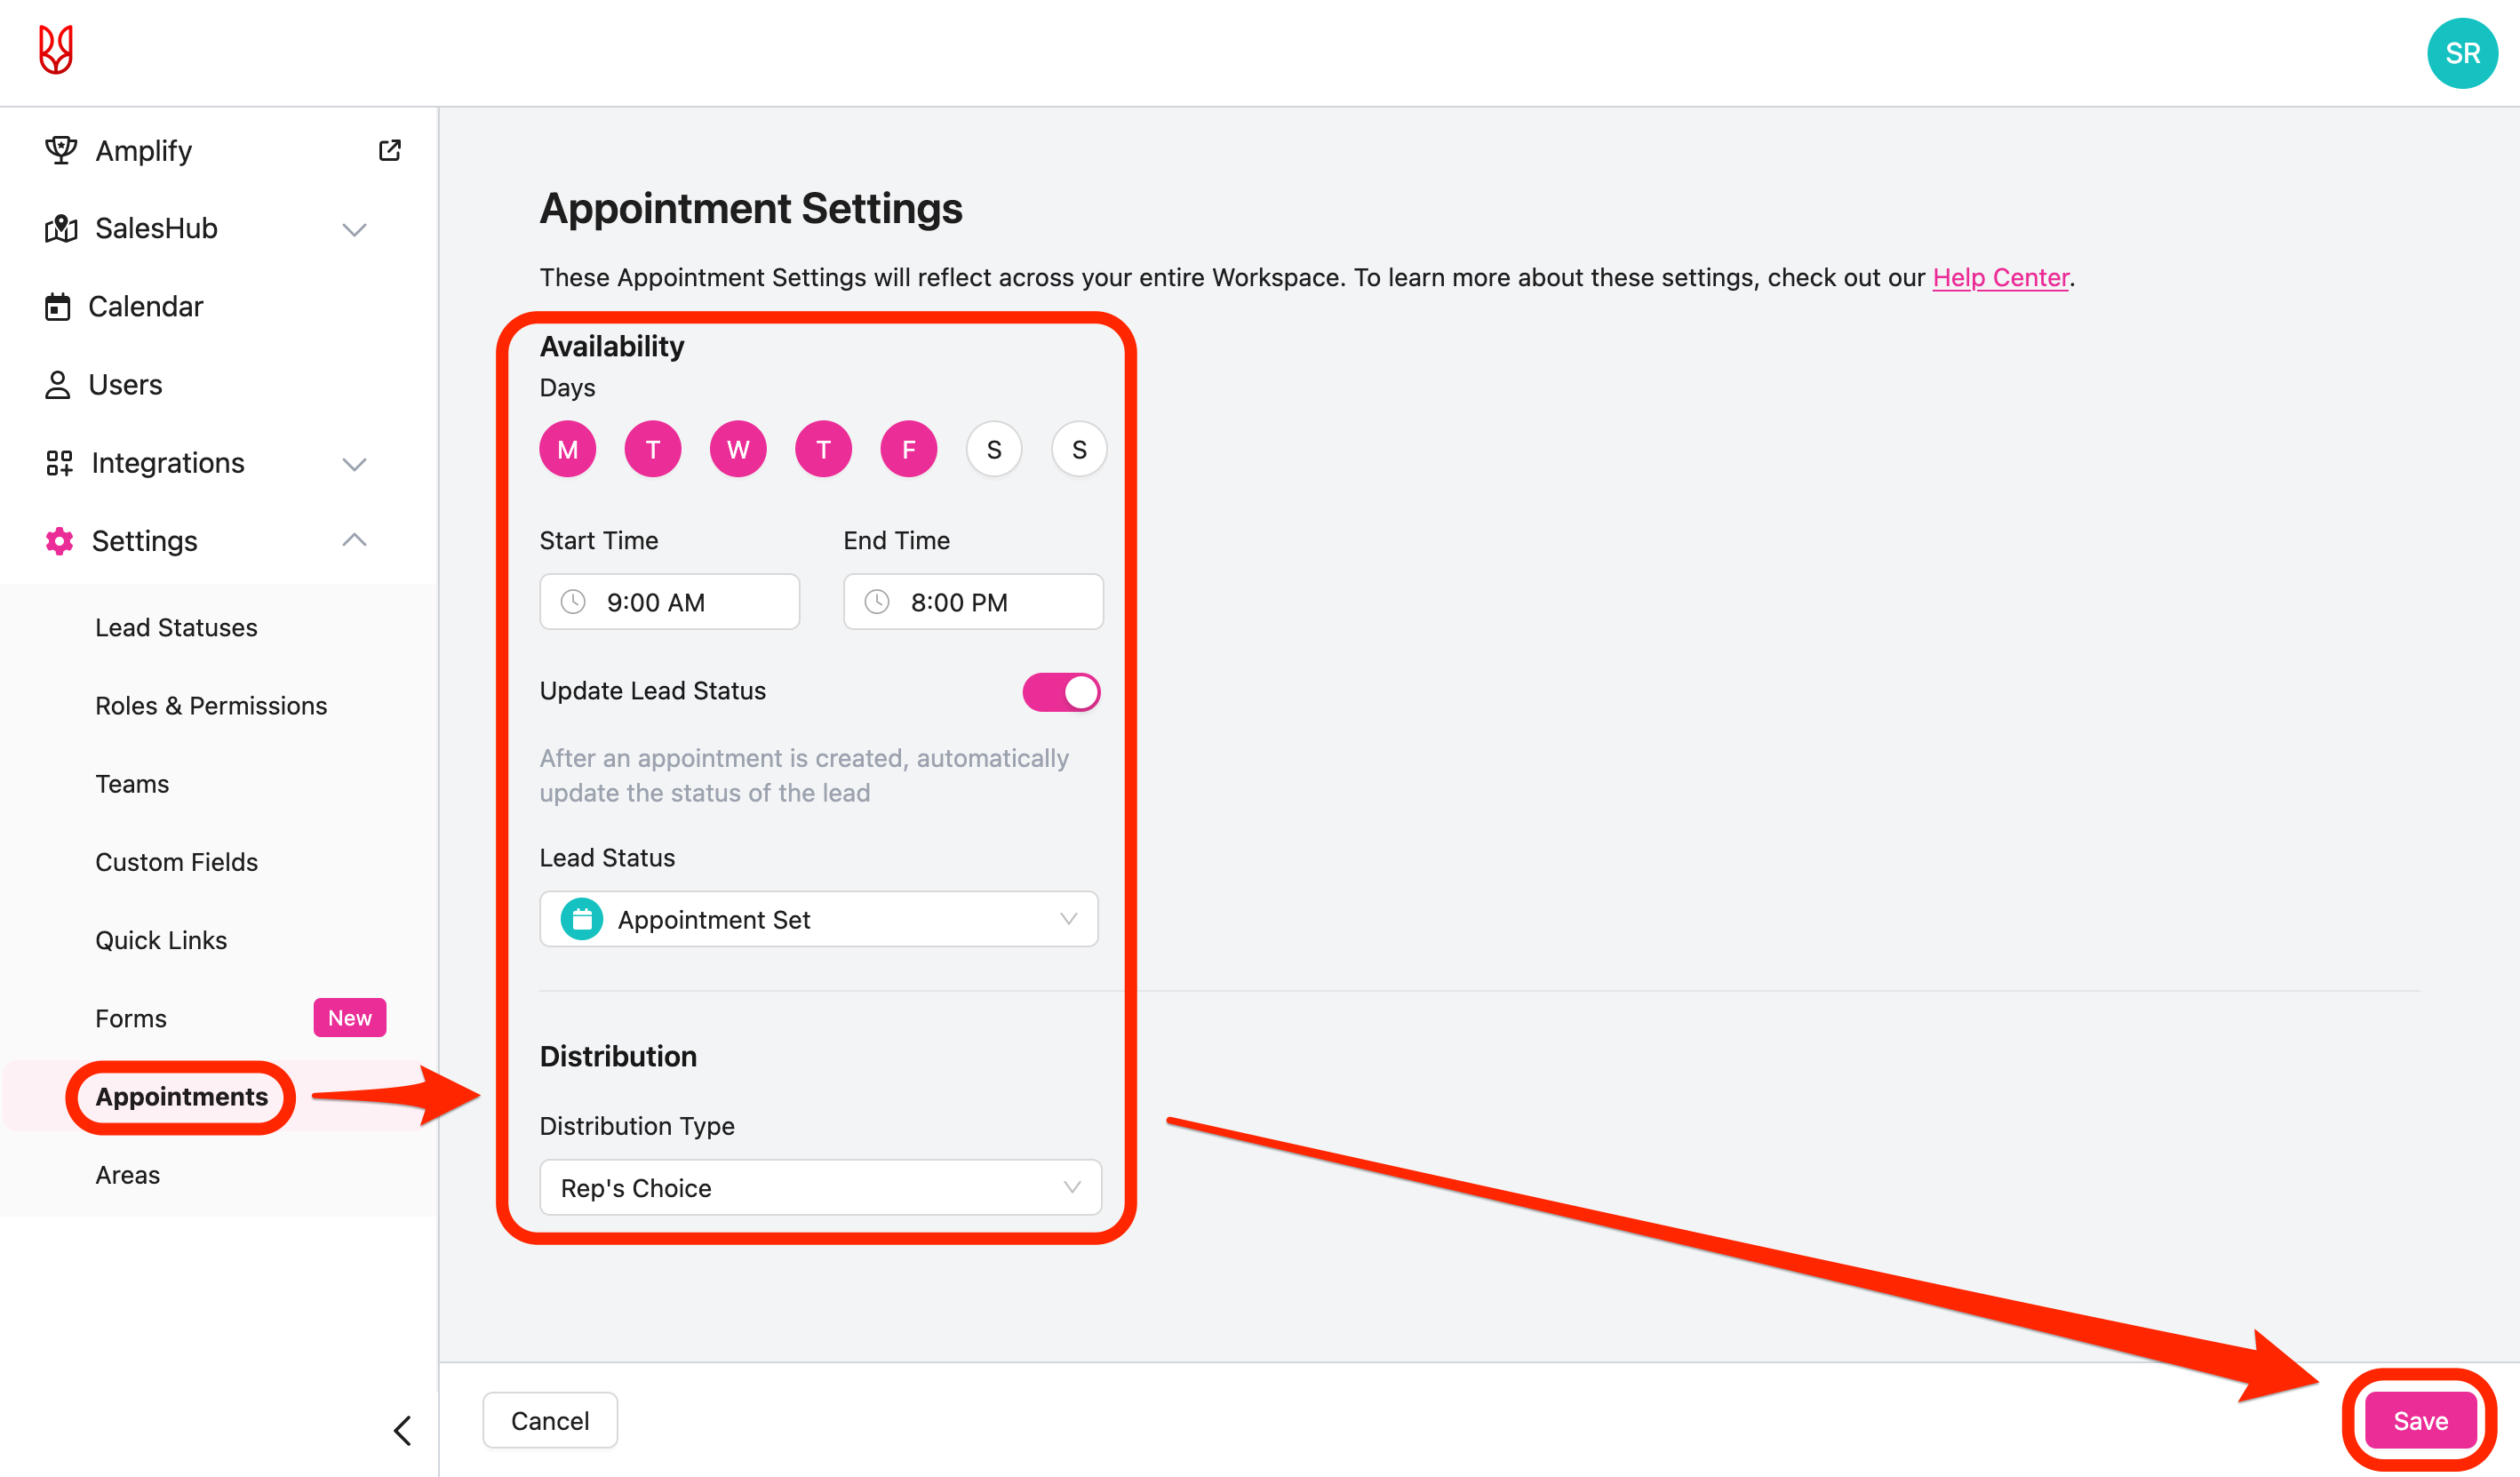Toggle the Update Lead Status switch
2520x1477 pixels.
(1061, 691)
